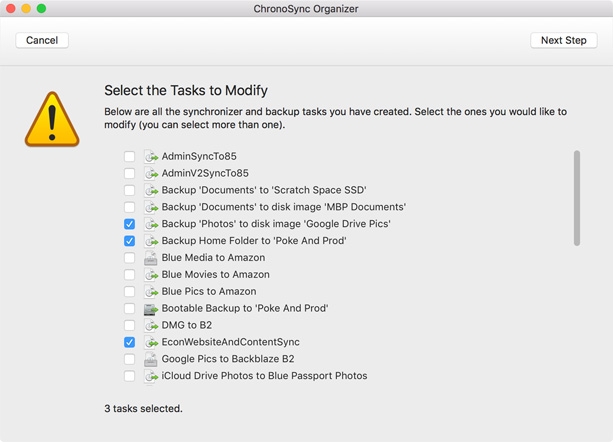
Task: Close the window with the red button
Action: point(11,8)
